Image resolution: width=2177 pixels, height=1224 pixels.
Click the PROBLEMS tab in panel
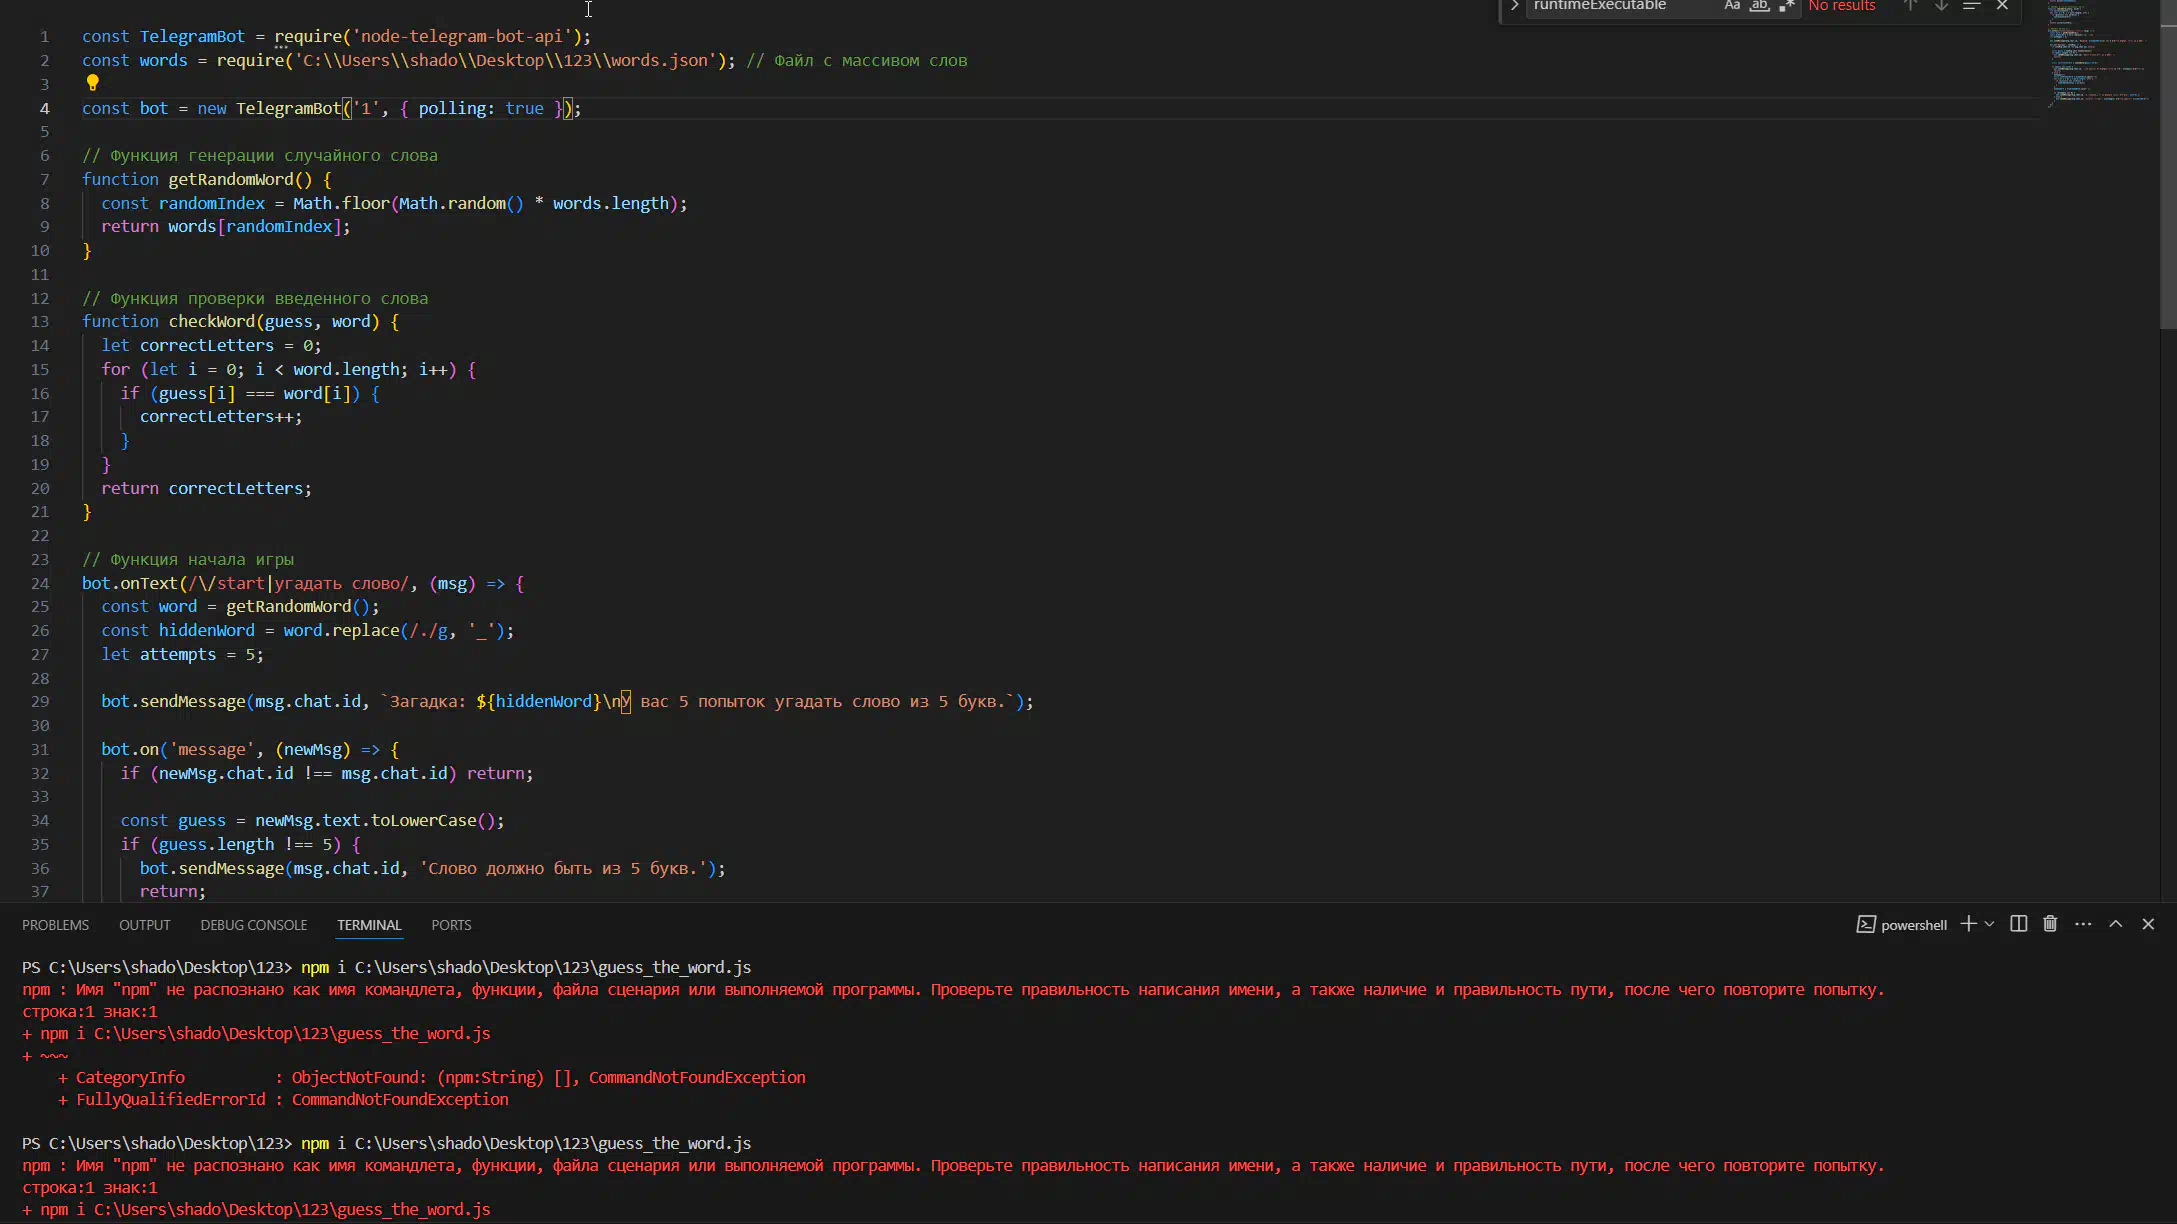click(55, 924)
